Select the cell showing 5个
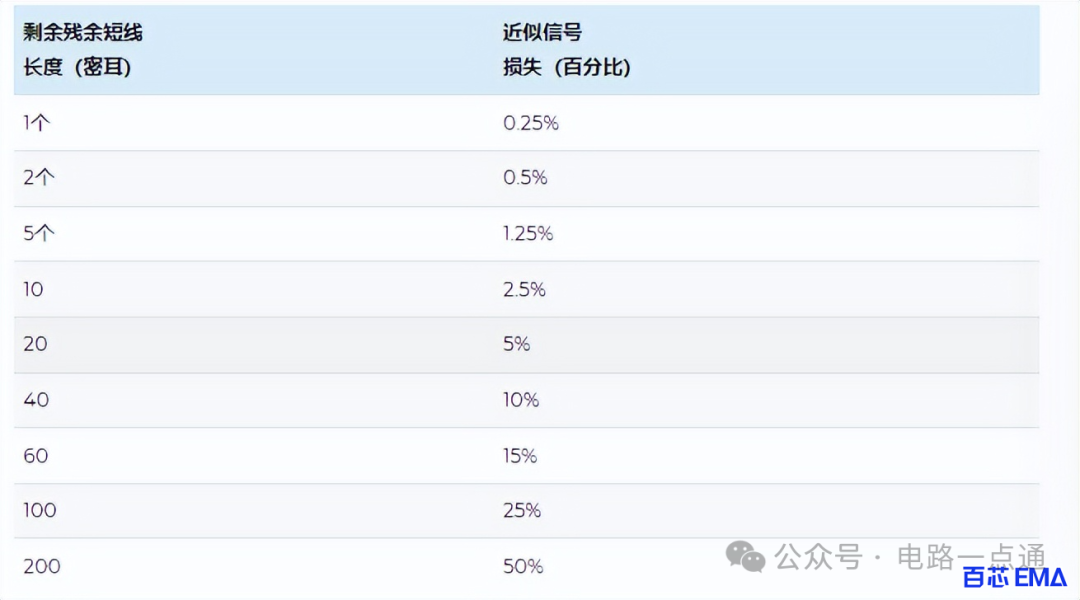Viewport: 1080px width, 600px height. [39, 234]
